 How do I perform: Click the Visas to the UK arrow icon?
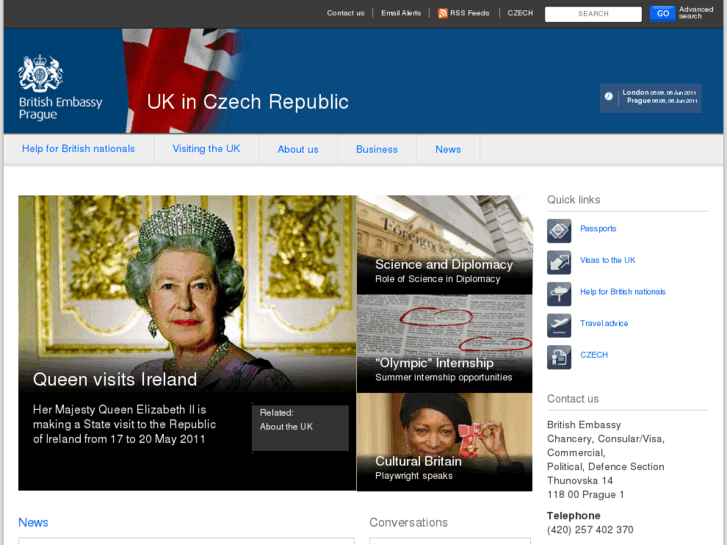click(559, 262)
